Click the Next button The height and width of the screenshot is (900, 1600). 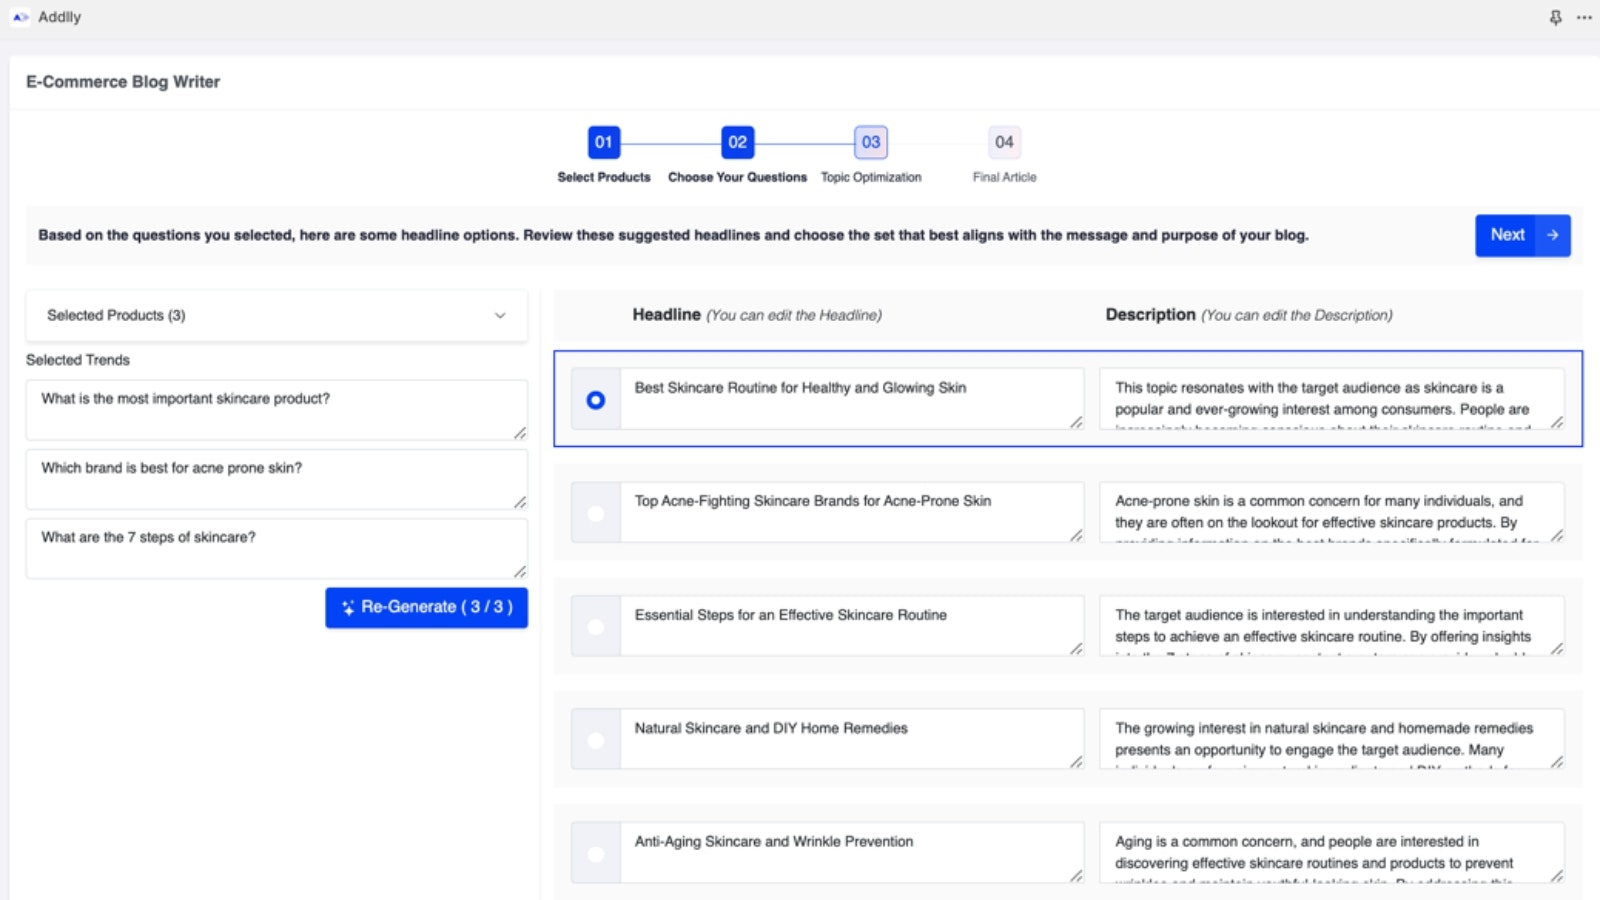[1507, 235]
